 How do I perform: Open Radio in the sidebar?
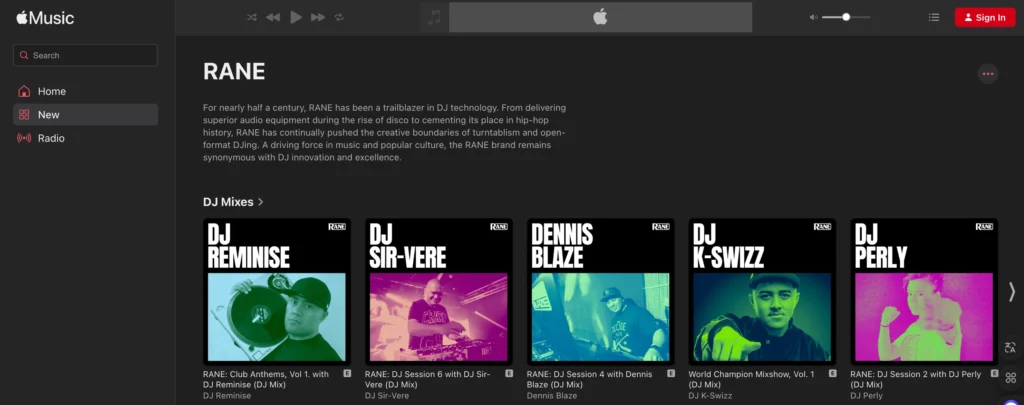tap(86, 138)
